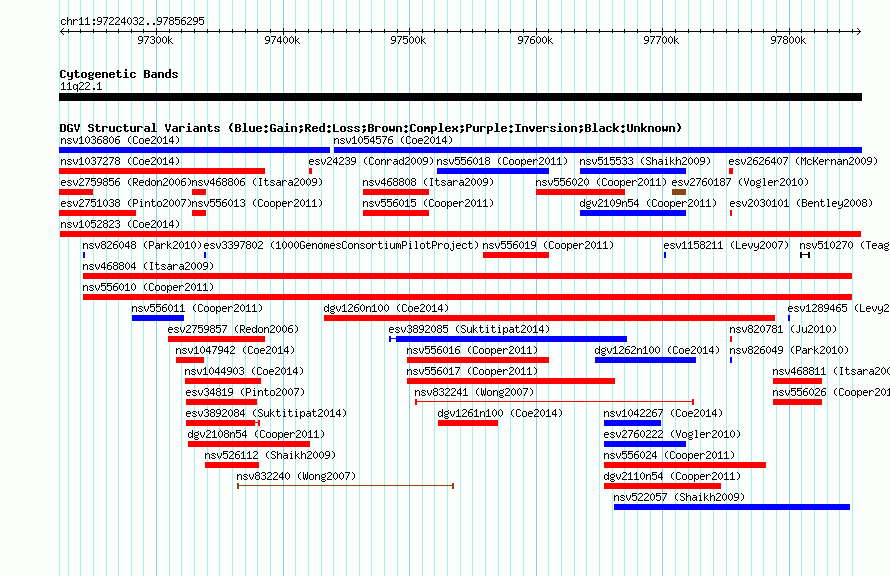Click the nsv1052823 (Coe2014) label

tap(120, 224)
